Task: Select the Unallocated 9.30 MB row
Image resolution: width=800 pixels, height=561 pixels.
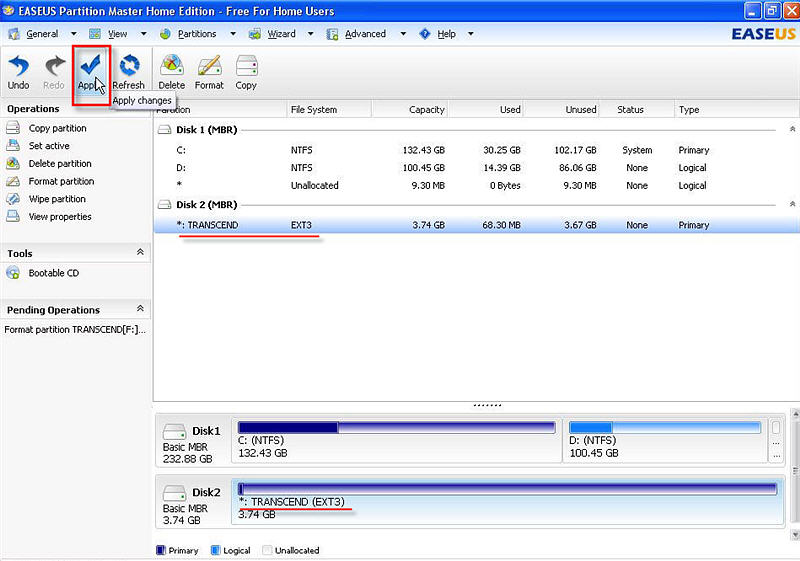Action: coord(476,186)
